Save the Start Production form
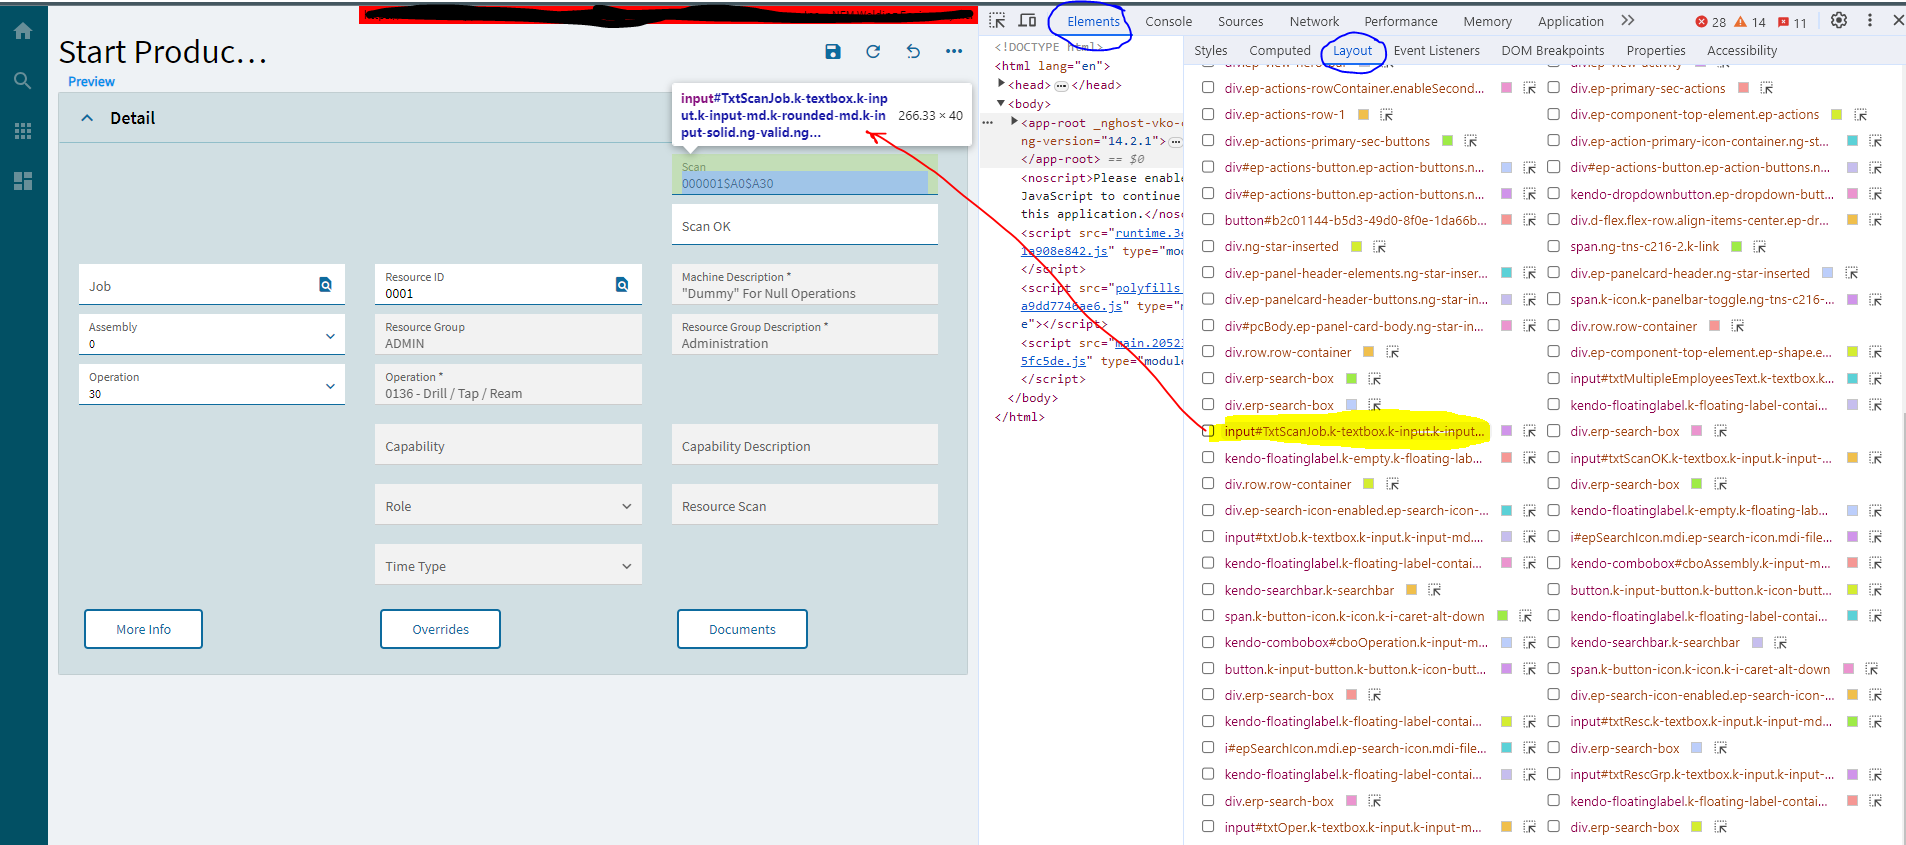This screenshot has width=1906, height=845. click(x=833, y=52)
